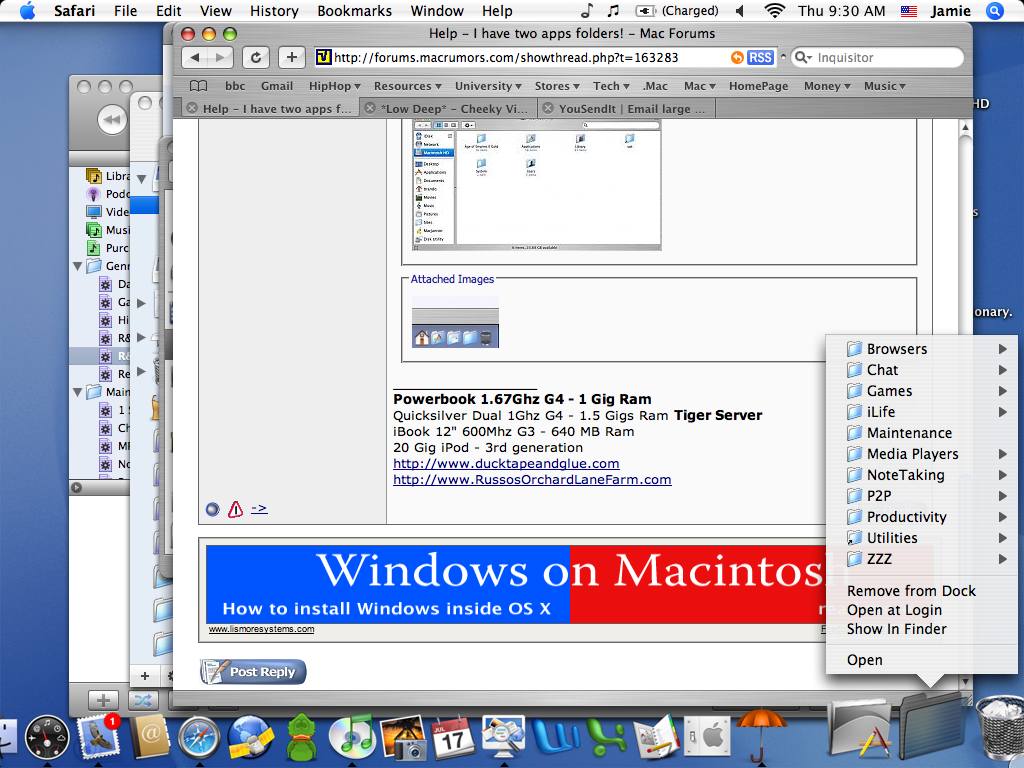Open Adium green duck icon in Dock

pyautogui.click(x=303, y=738)
